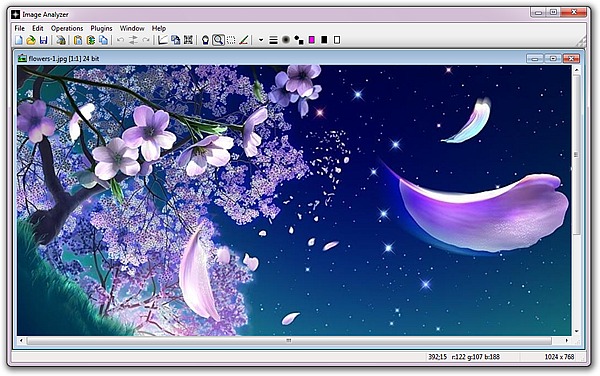
Task: Click the repeat double-arrow icon
Action: coord(133,40)
